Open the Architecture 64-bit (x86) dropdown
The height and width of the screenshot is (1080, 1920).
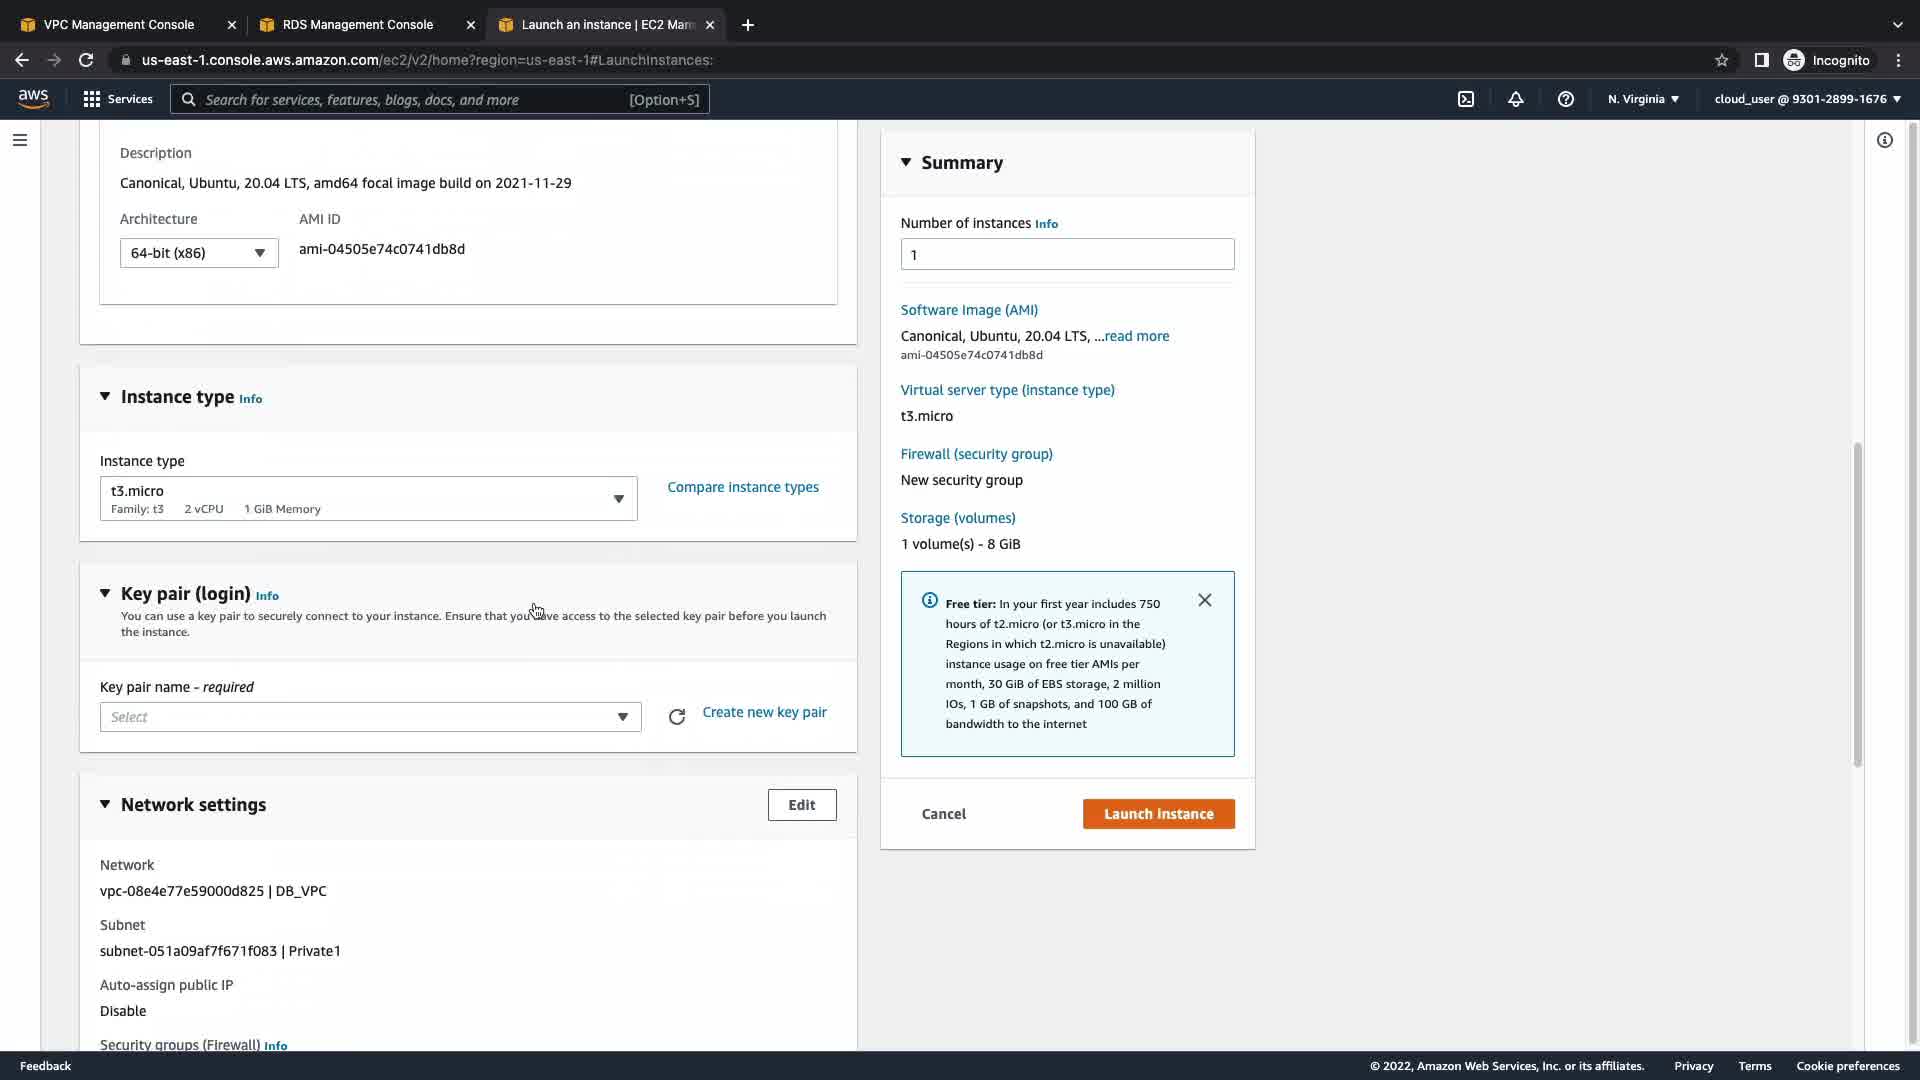[199, 253]
